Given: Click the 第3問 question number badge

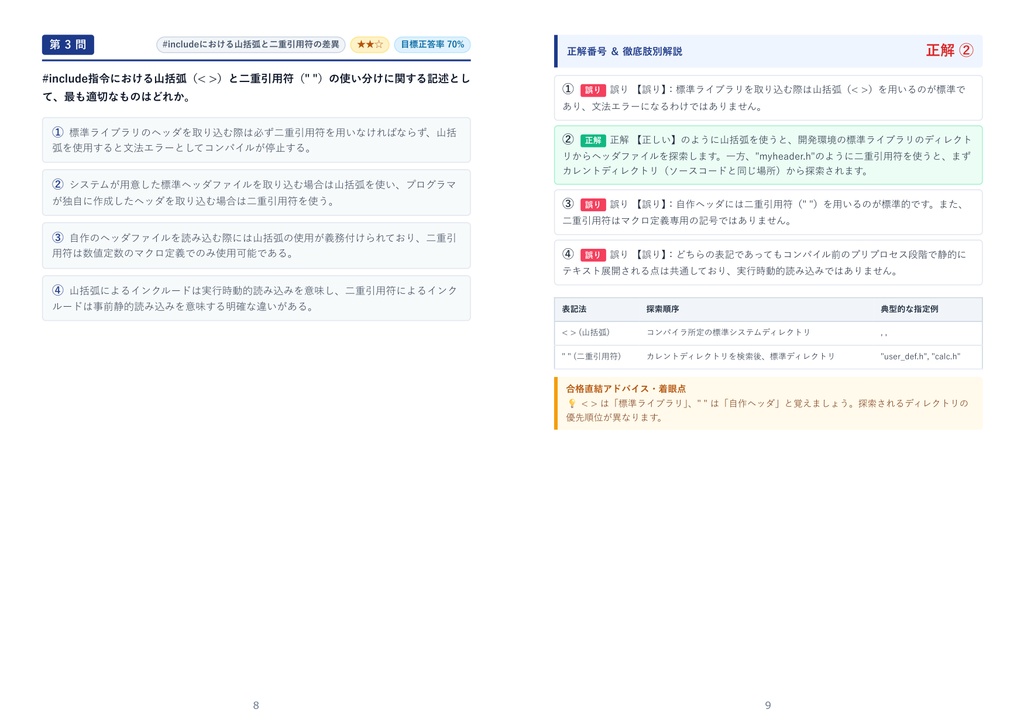Looking at the screenshot, I should pos(68,44).
